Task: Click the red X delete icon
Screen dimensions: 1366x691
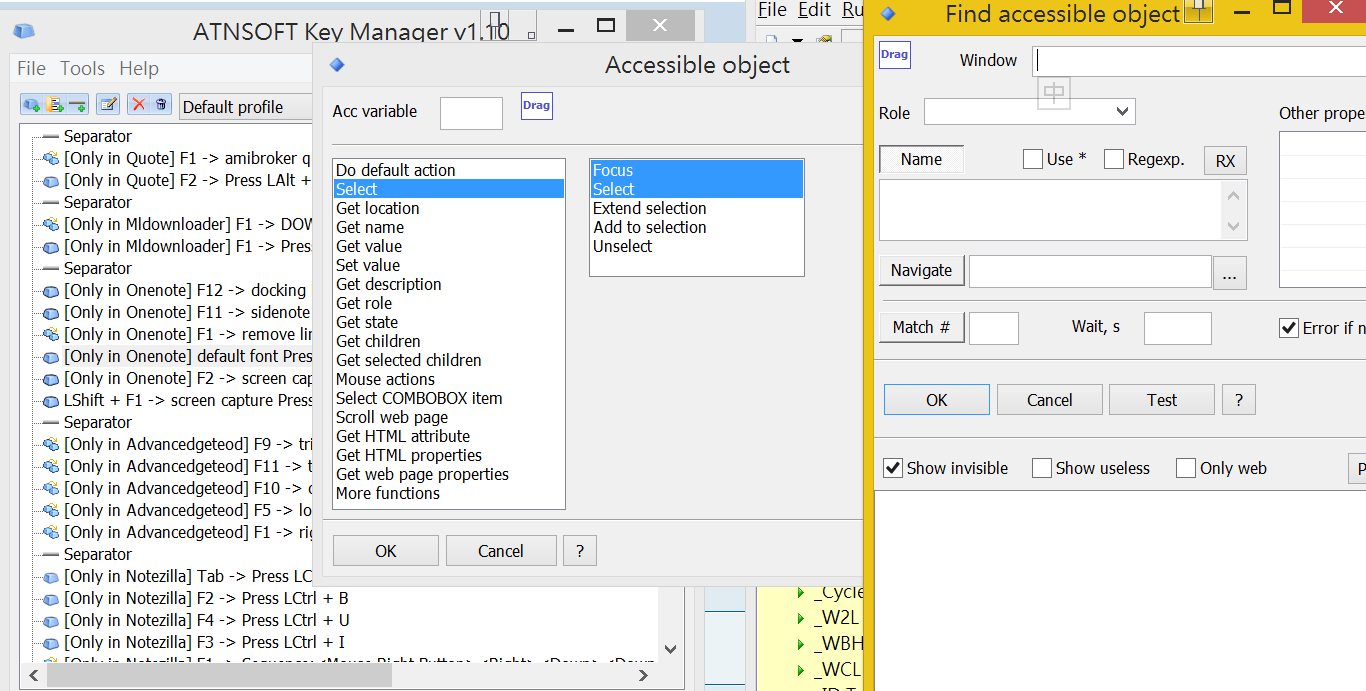Action: [x=139, y=105]
